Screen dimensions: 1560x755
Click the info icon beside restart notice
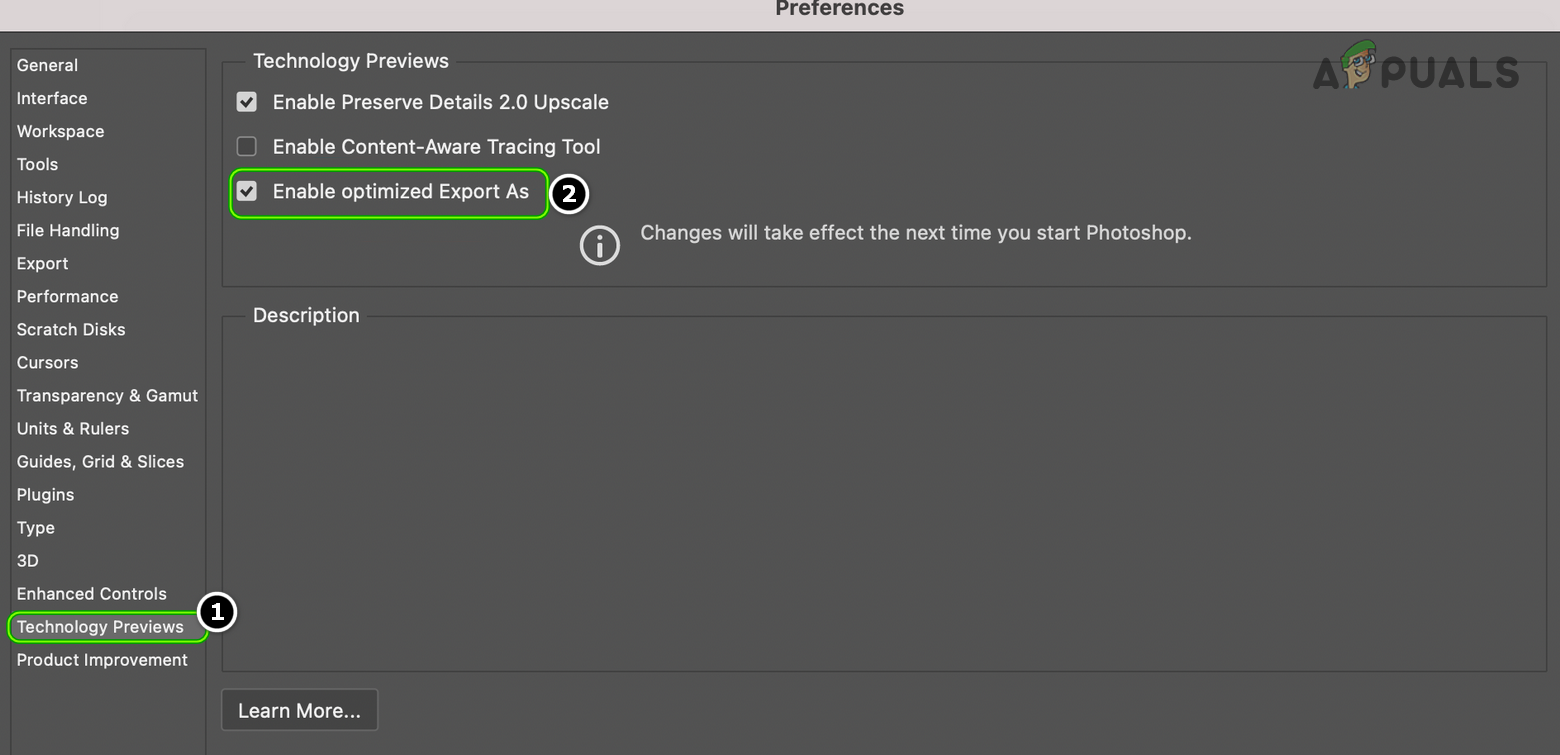pyautogui.click(x=600, y=245)
